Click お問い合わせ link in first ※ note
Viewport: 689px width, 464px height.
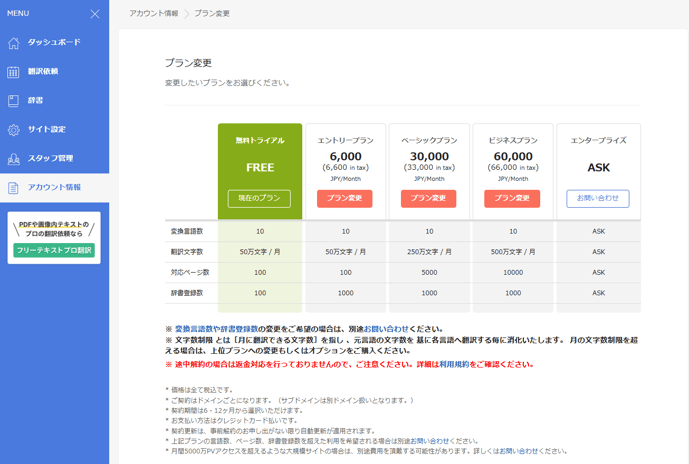coord(381,328)
